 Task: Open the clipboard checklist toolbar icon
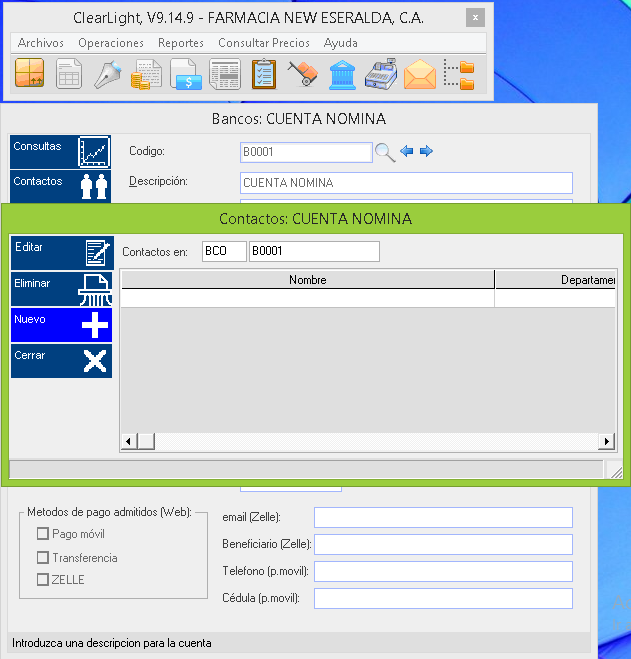[264, 74]
